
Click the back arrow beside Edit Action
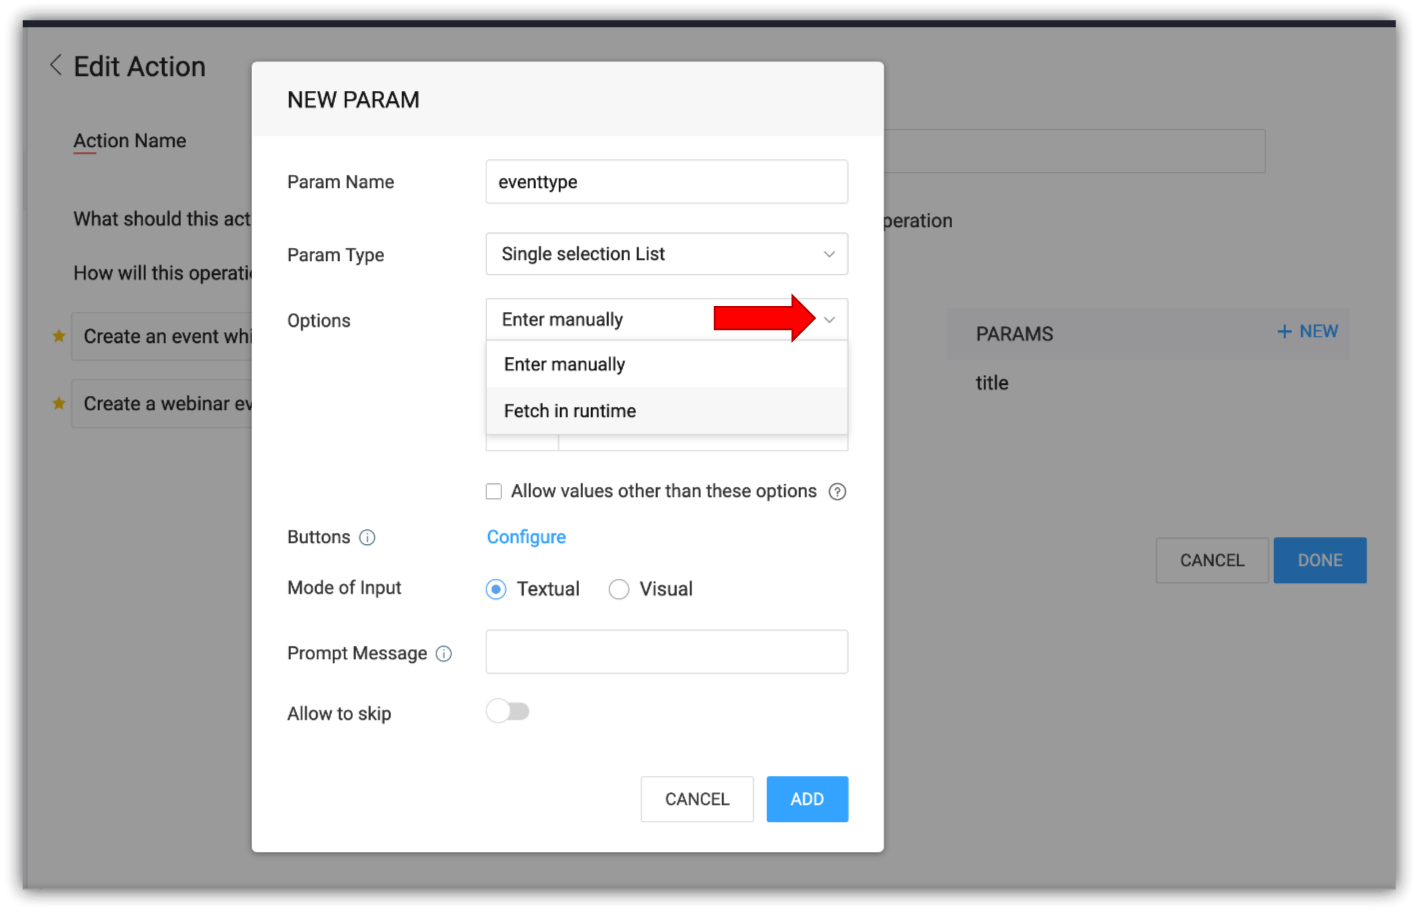pos(56,66)
